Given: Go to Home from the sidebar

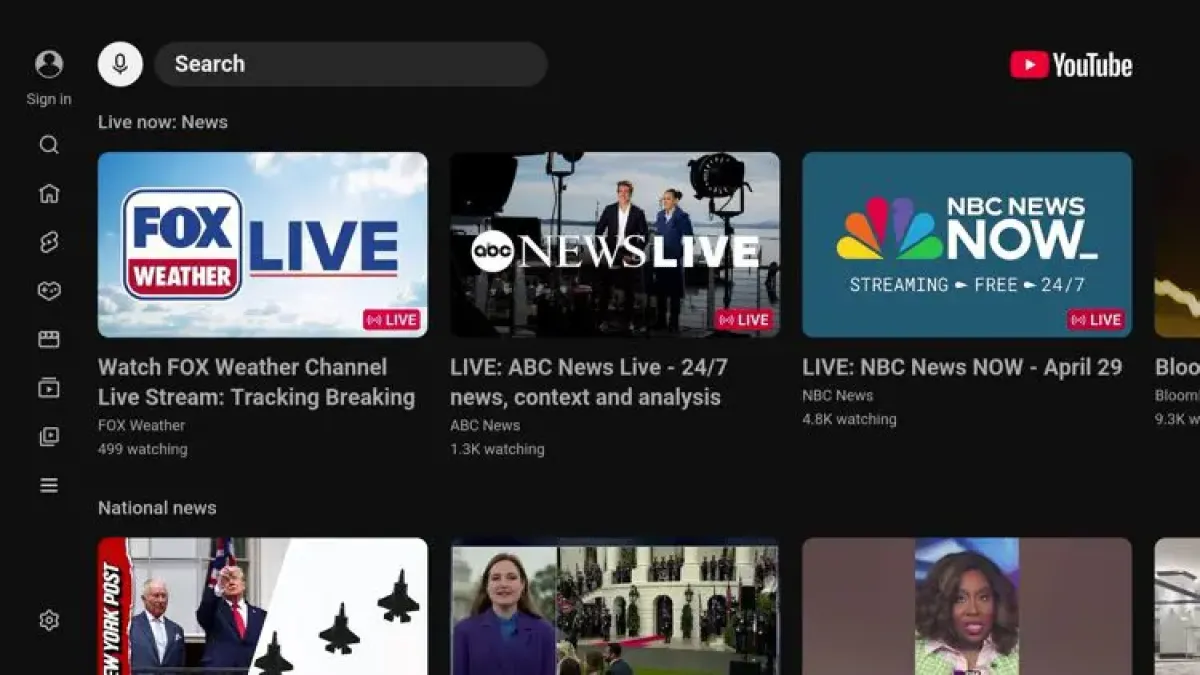Looking at the screenshot, I should (x=49, y=193).
